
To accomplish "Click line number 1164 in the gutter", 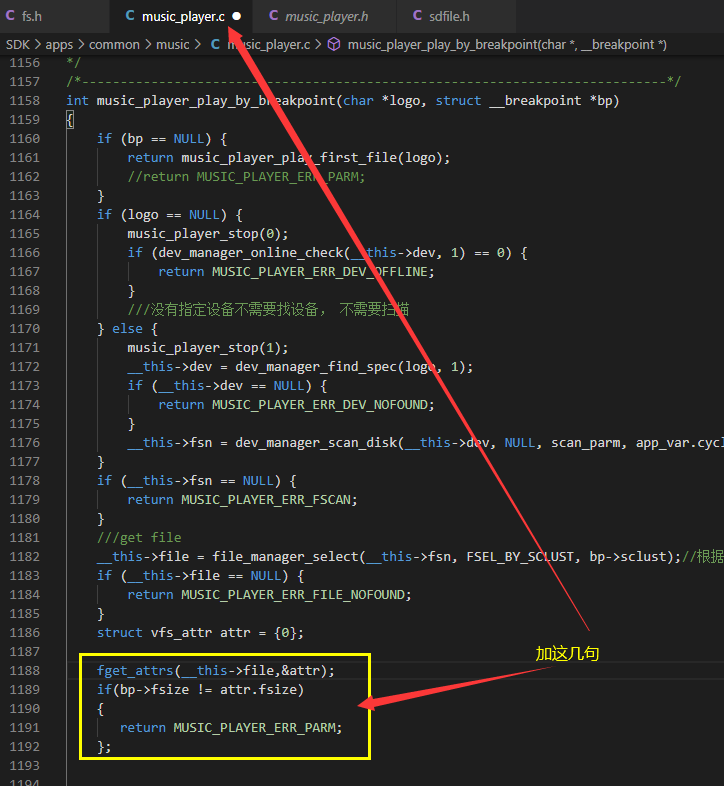I will pos(25,215).
